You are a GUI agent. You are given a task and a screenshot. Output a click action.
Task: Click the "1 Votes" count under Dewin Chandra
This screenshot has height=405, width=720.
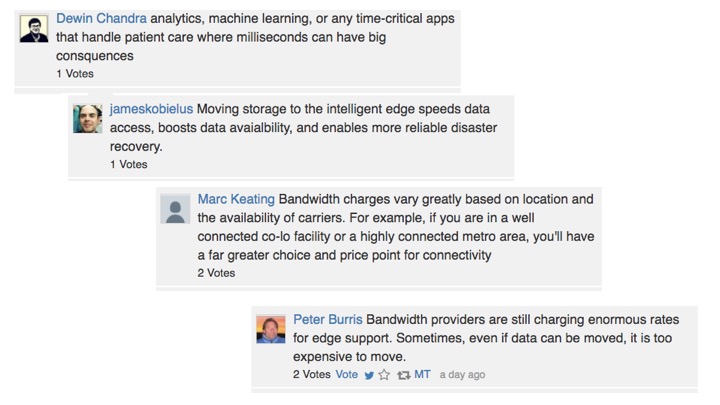[75, 74]
